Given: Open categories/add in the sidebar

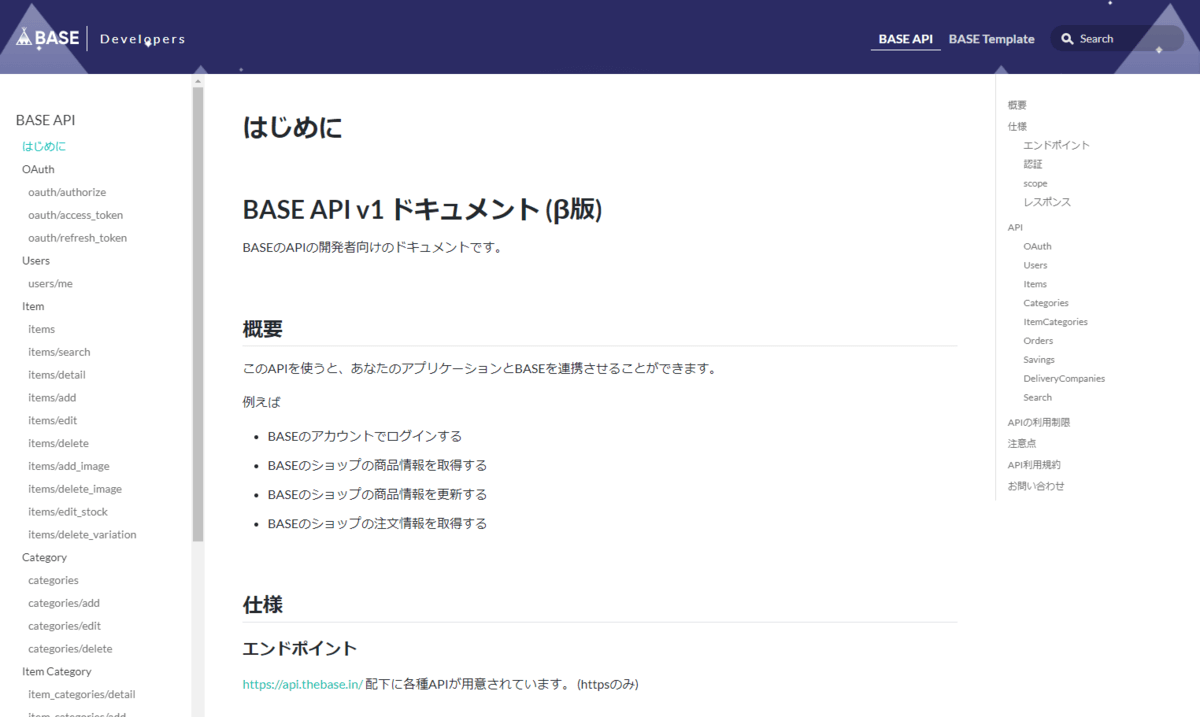Looking at the screenshot, I should pos(64,604).
